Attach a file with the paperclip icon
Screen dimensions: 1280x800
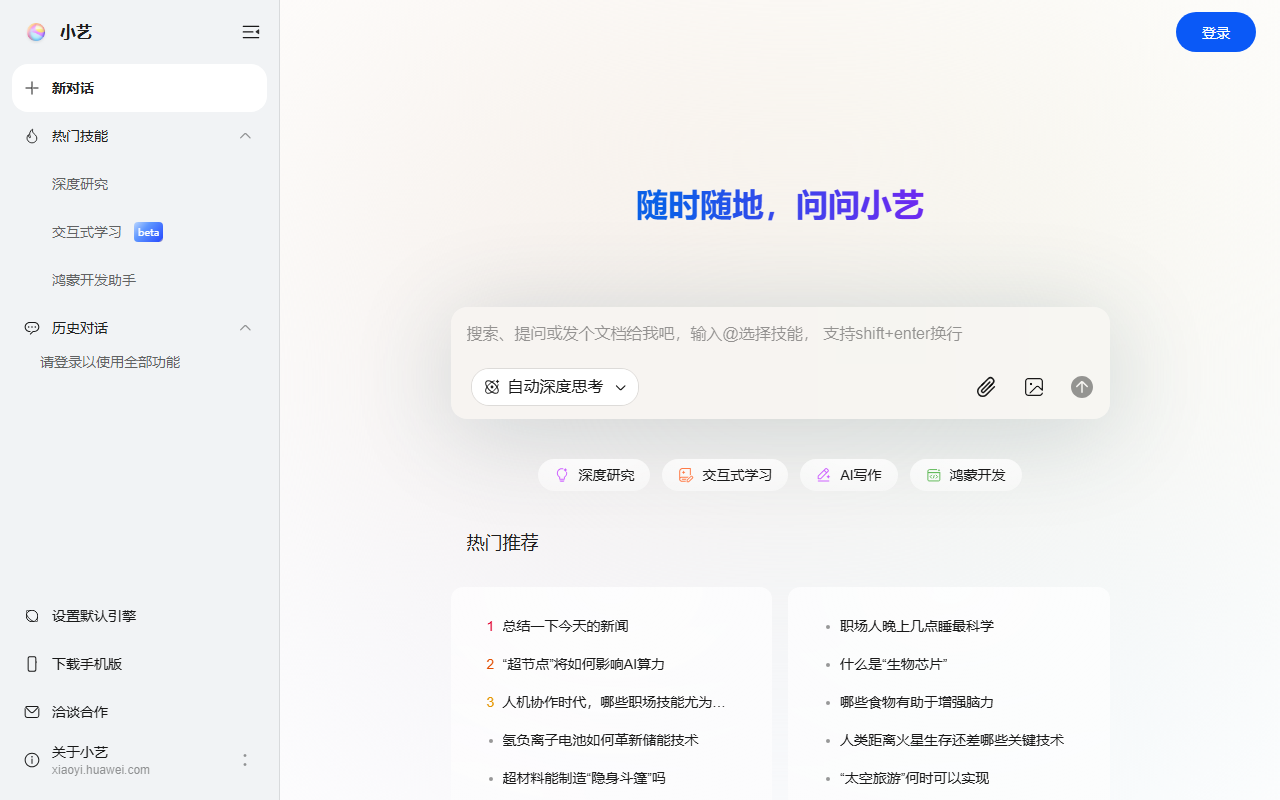(986, 387)
